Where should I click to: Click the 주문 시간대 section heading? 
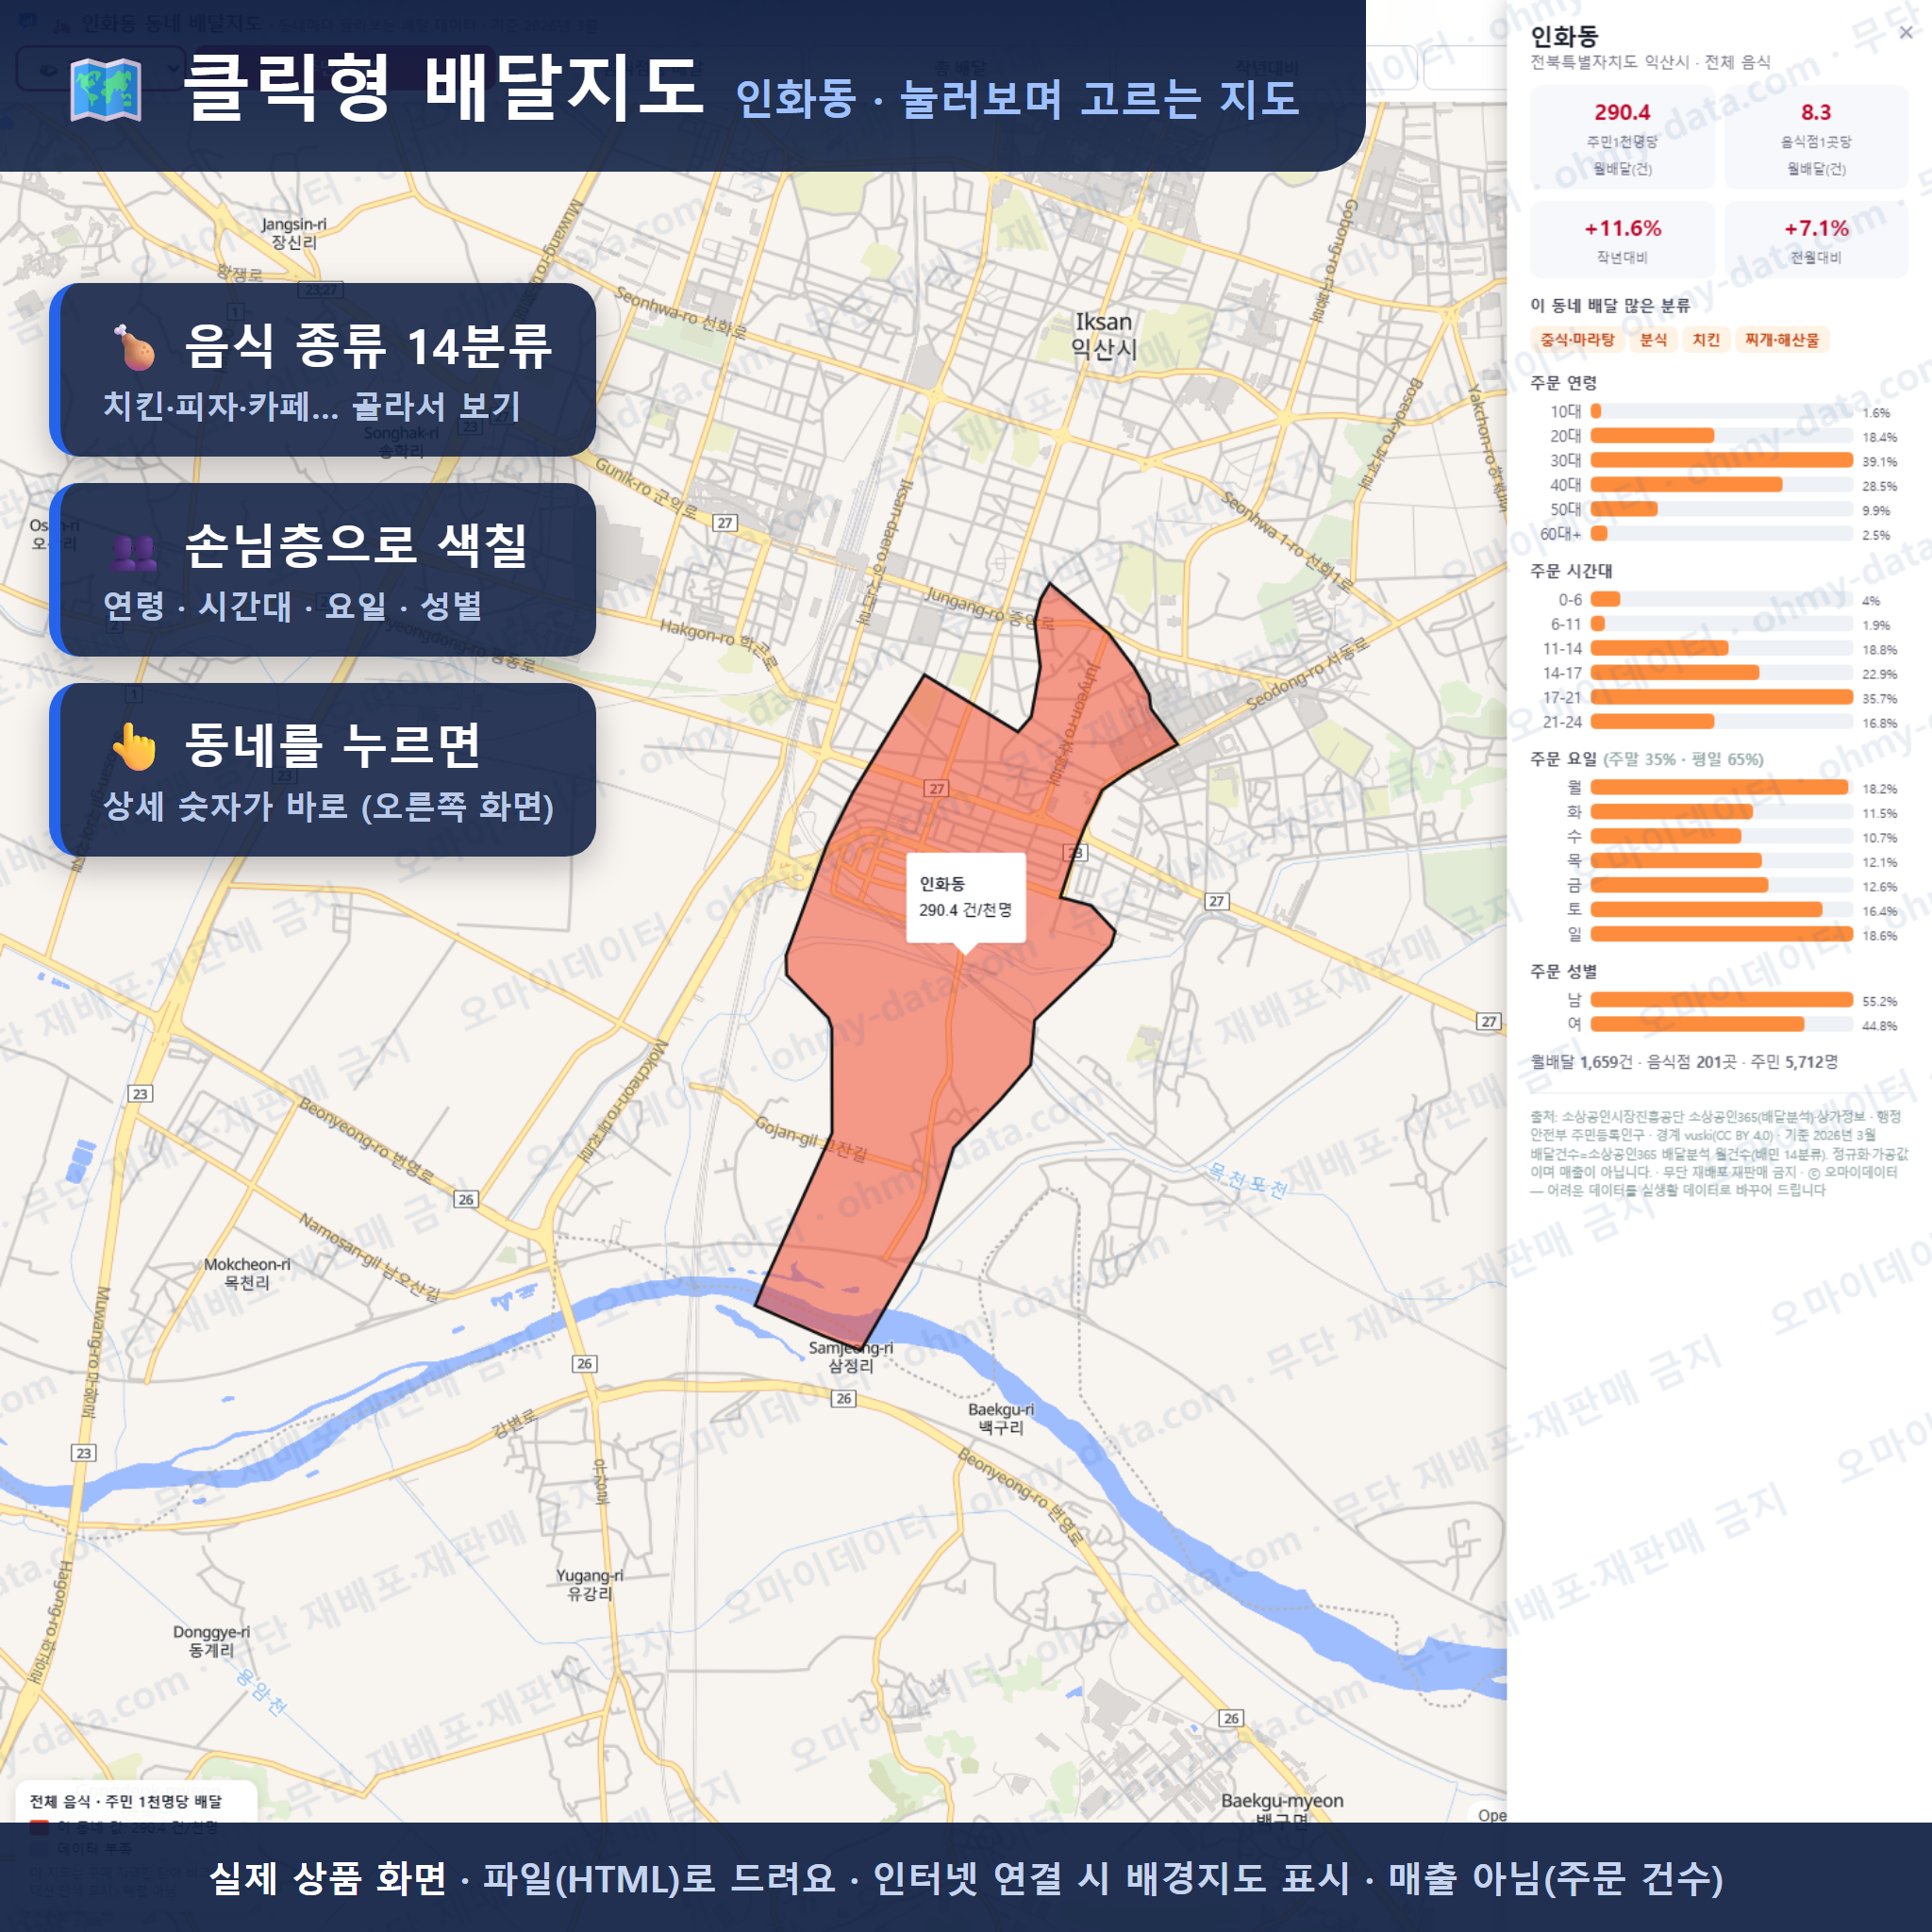pos(1571,571)
